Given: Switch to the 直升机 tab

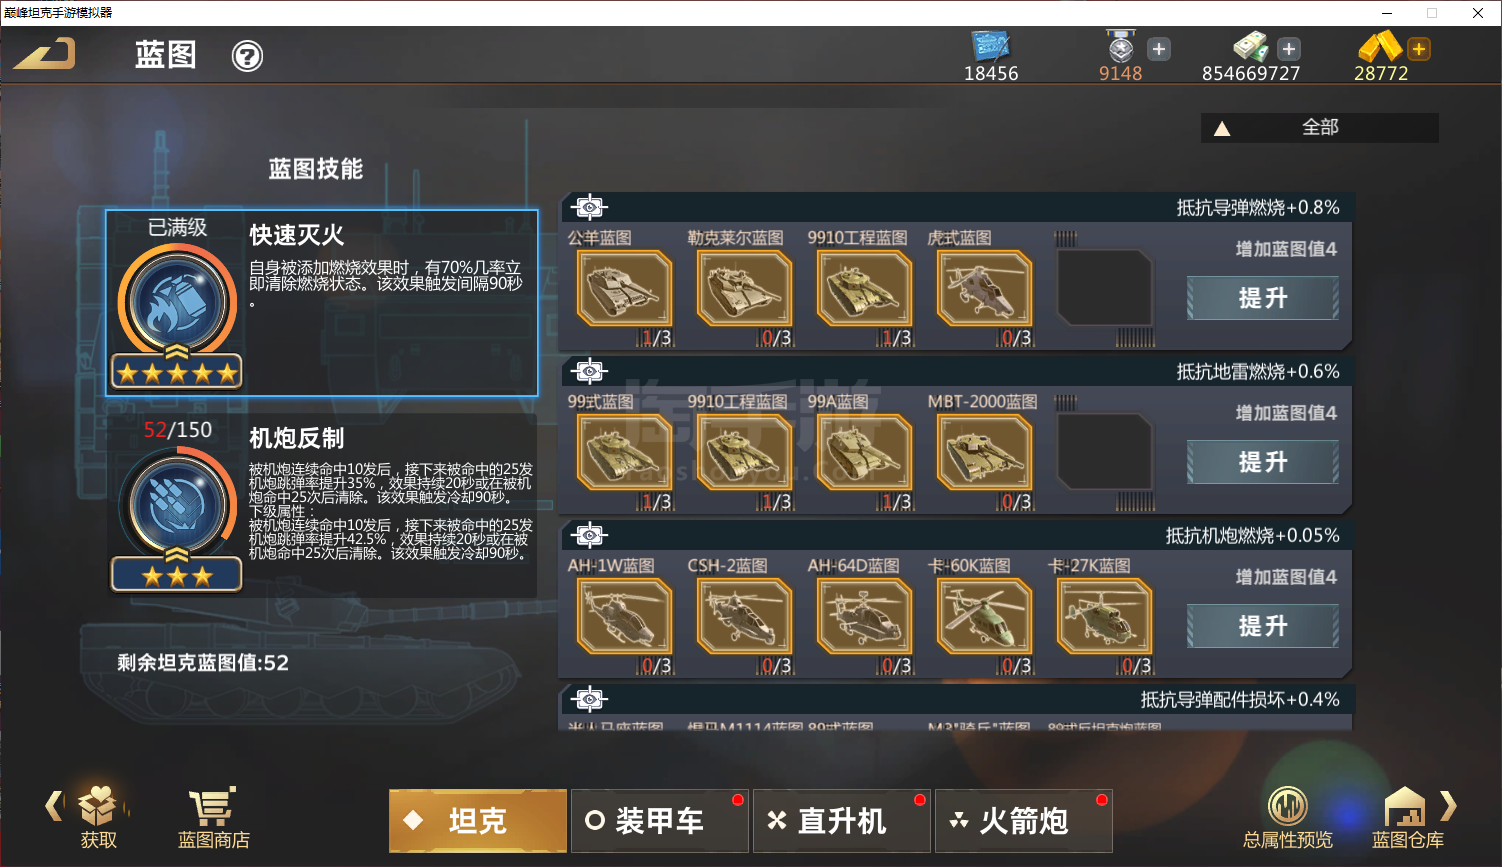Looking at the screenshot, I should (841, 821).
